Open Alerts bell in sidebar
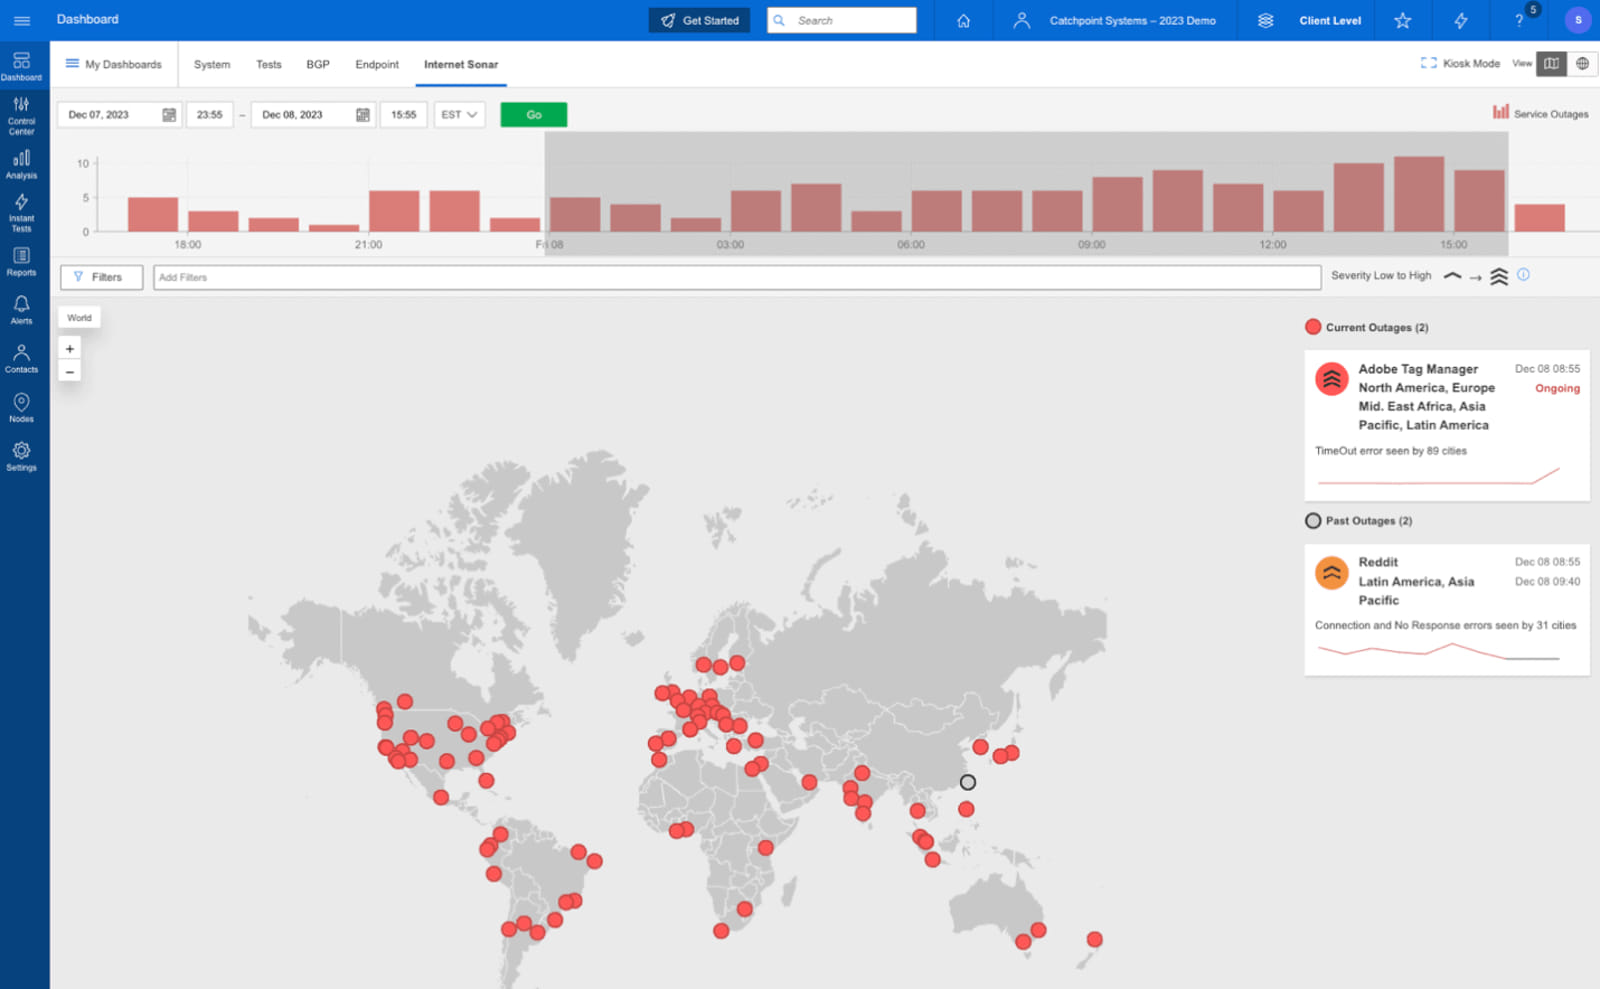Viewport: 1600px width, 989px height. (x=21, y=310)
